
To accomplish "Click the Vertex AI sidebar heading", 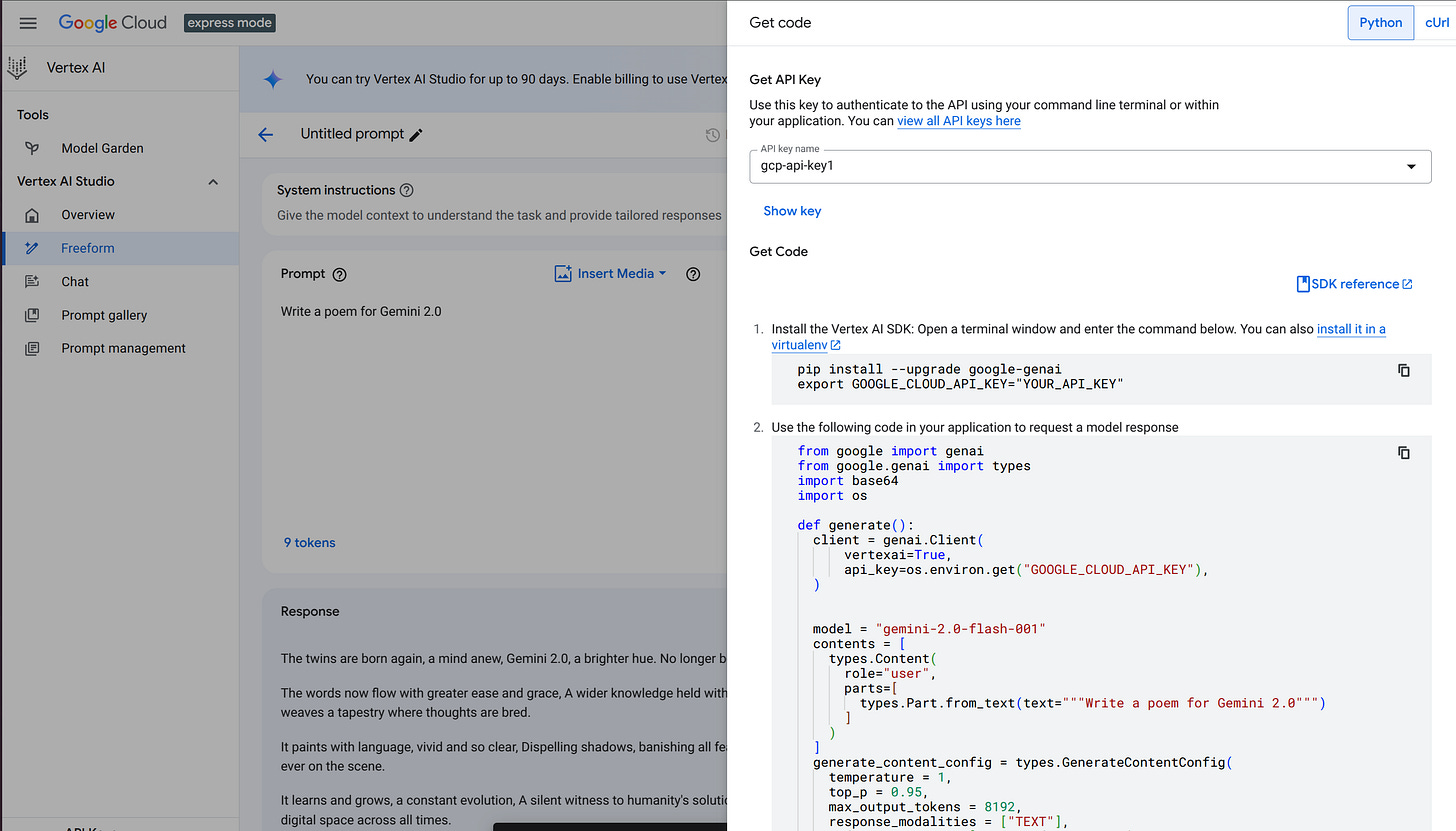I will click(76, 68).
